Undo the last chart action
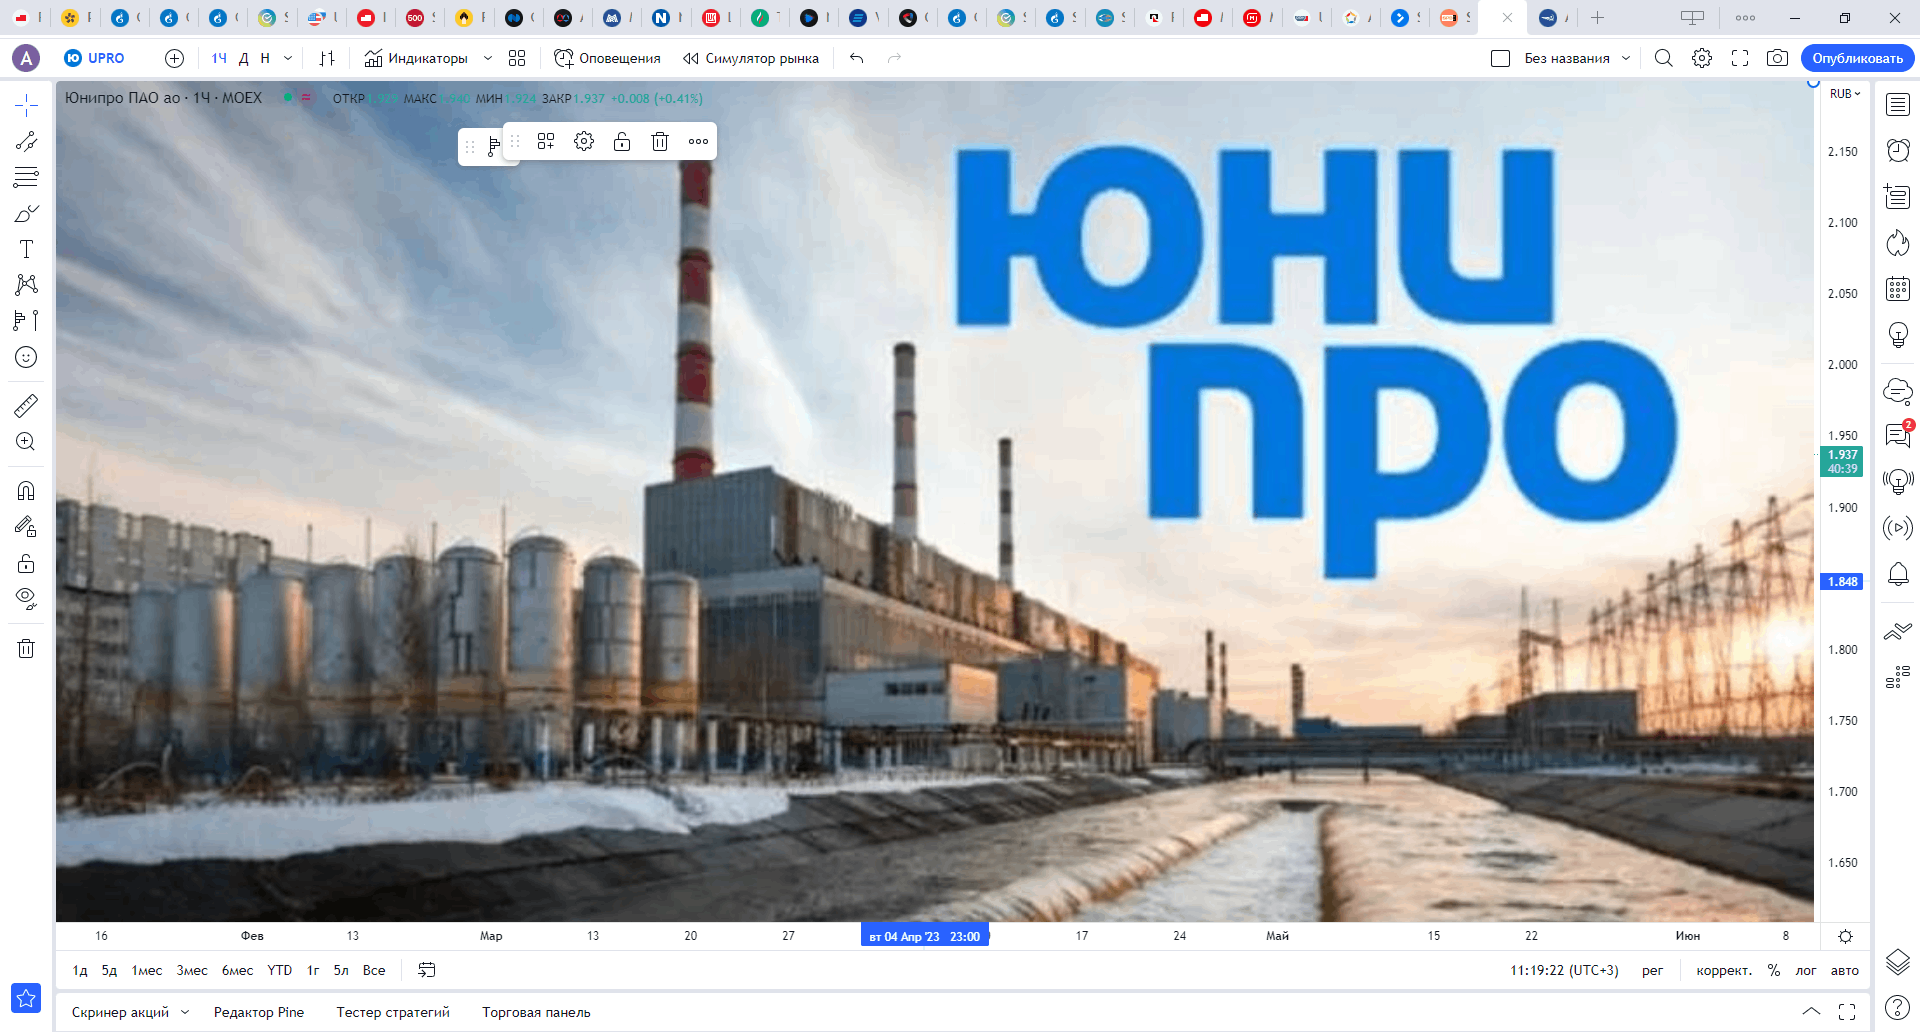This screenshot has height=1032, width=1920. click(x=856, y=58)
